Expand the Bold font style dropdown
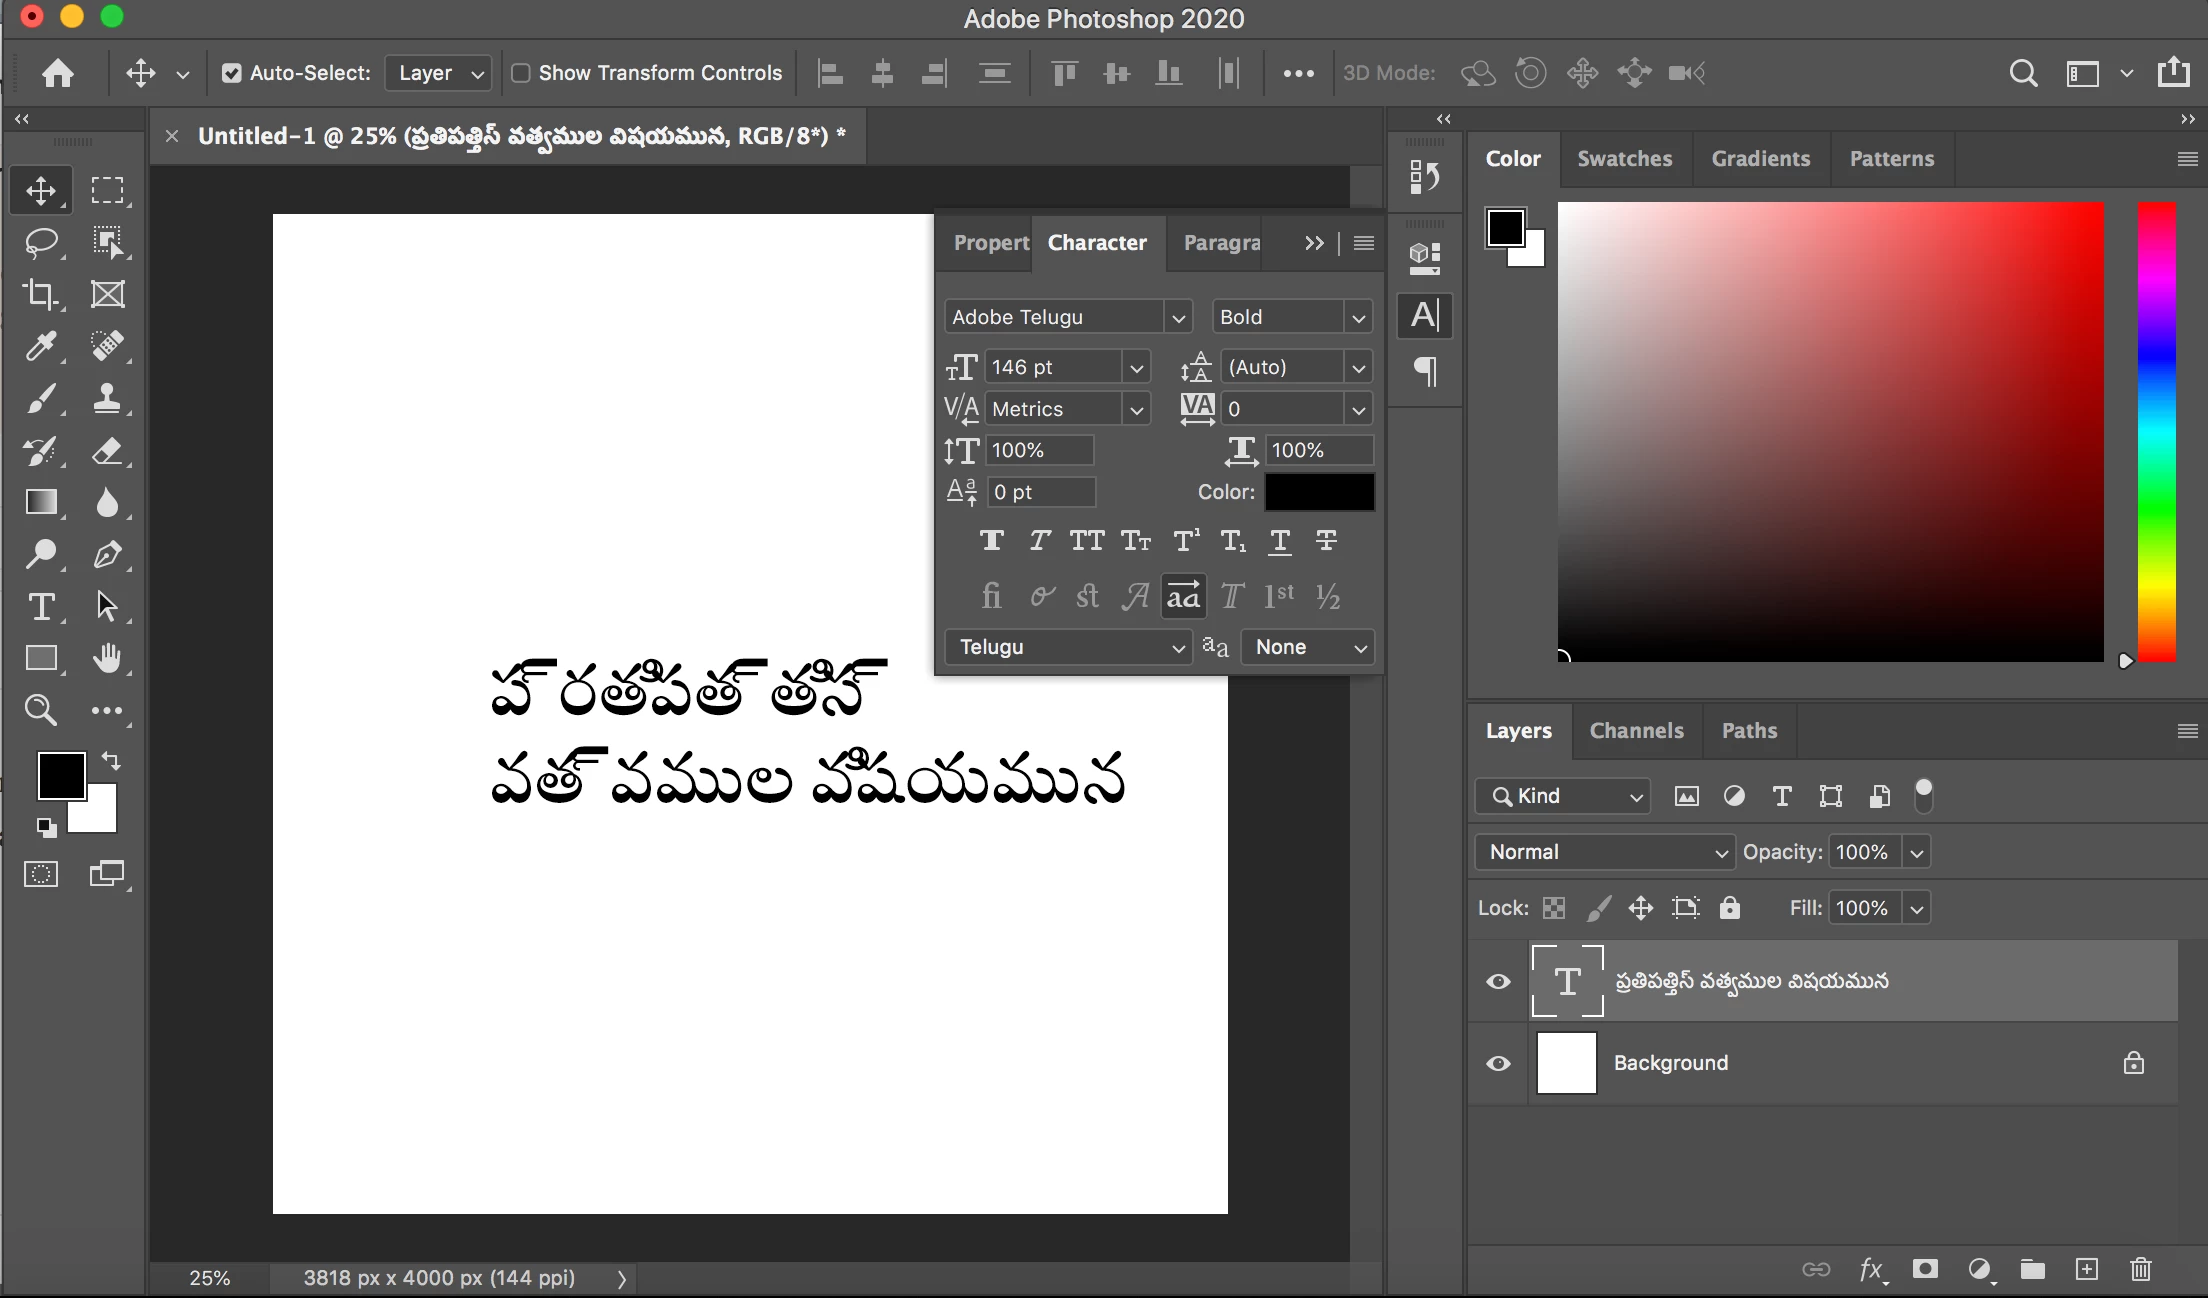 1357,317
